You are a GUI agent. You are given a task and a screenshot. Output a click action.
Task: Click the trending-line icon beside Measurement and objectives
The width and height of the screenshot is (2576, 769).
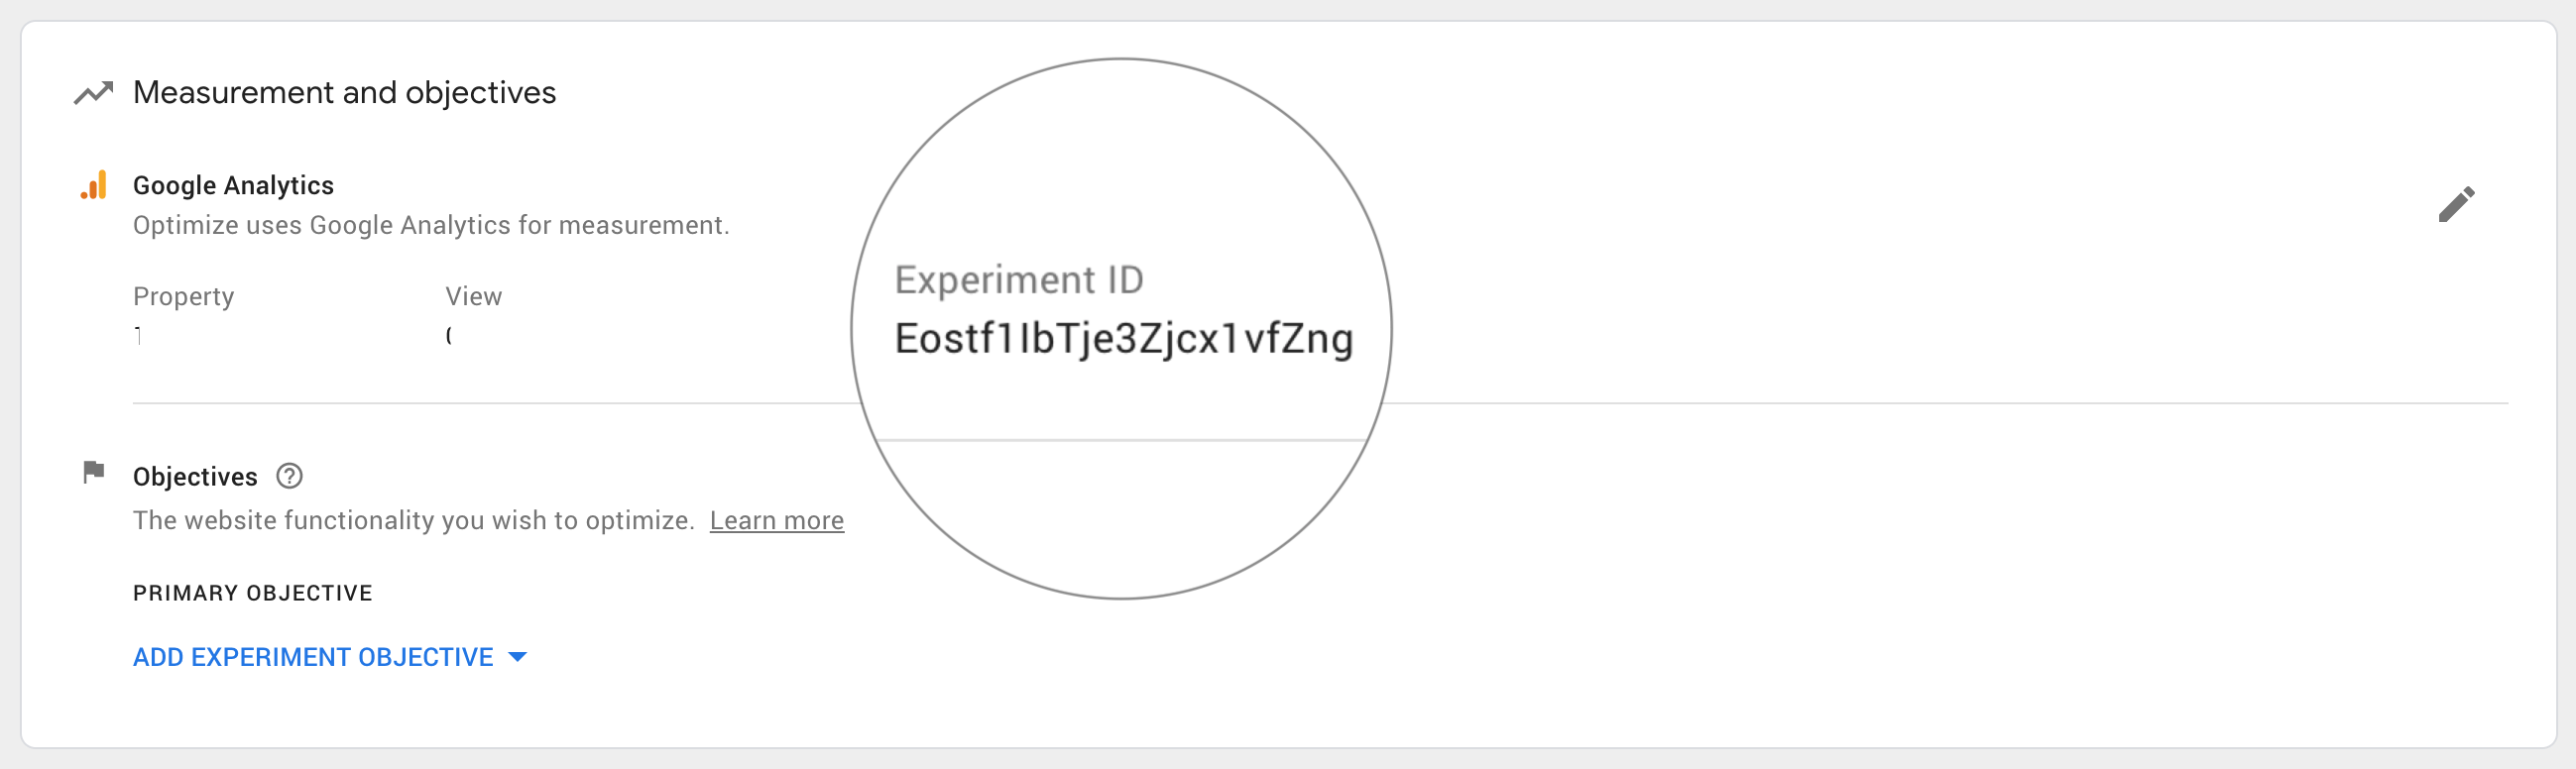[93, 93]
